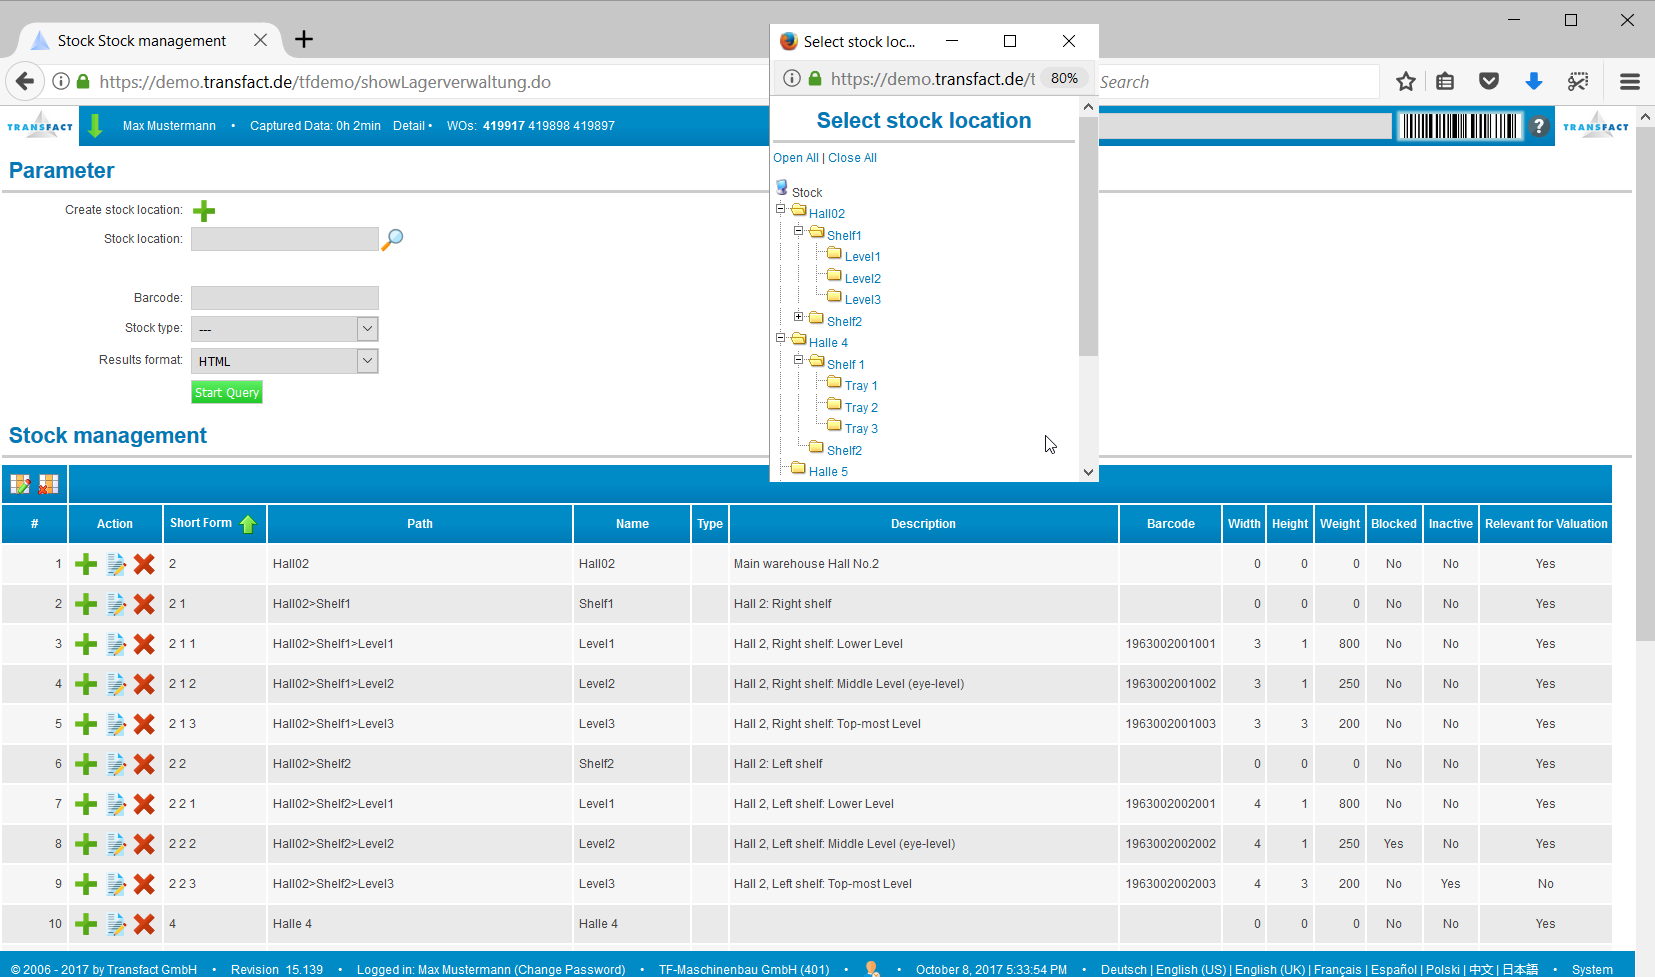Edit the Hall02>Shelf2>Level1 row
The width and height of the screenshot is (1655, 977).
click(116, 804)
